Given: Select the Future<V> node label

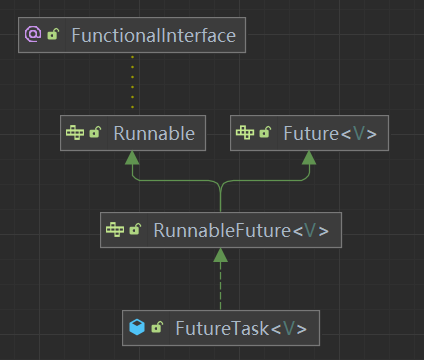Looking at the screenshot, I should click(x=330, y=134).
